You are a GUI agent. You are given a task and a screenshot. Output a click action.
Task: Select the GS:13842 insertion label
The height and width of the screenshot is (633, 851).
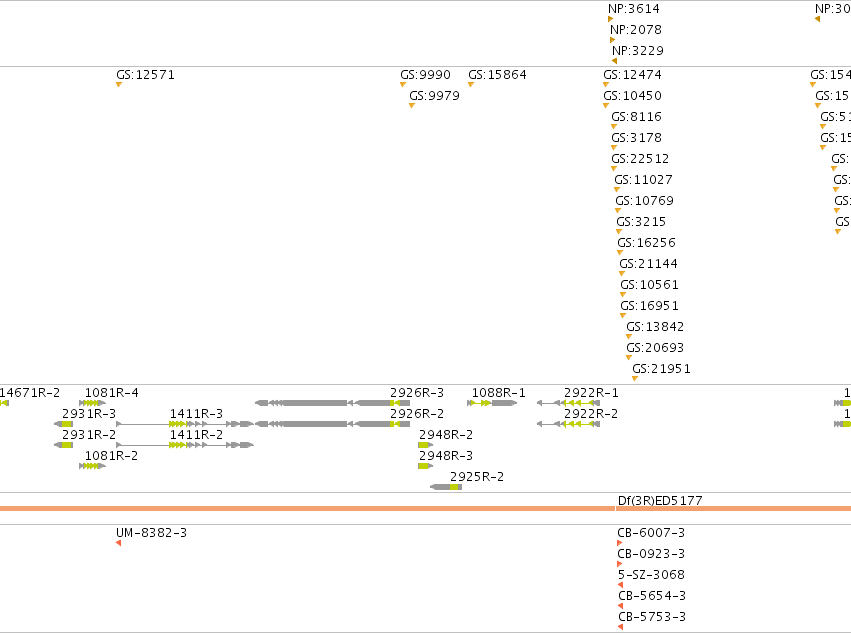click(x=655, y=327)
